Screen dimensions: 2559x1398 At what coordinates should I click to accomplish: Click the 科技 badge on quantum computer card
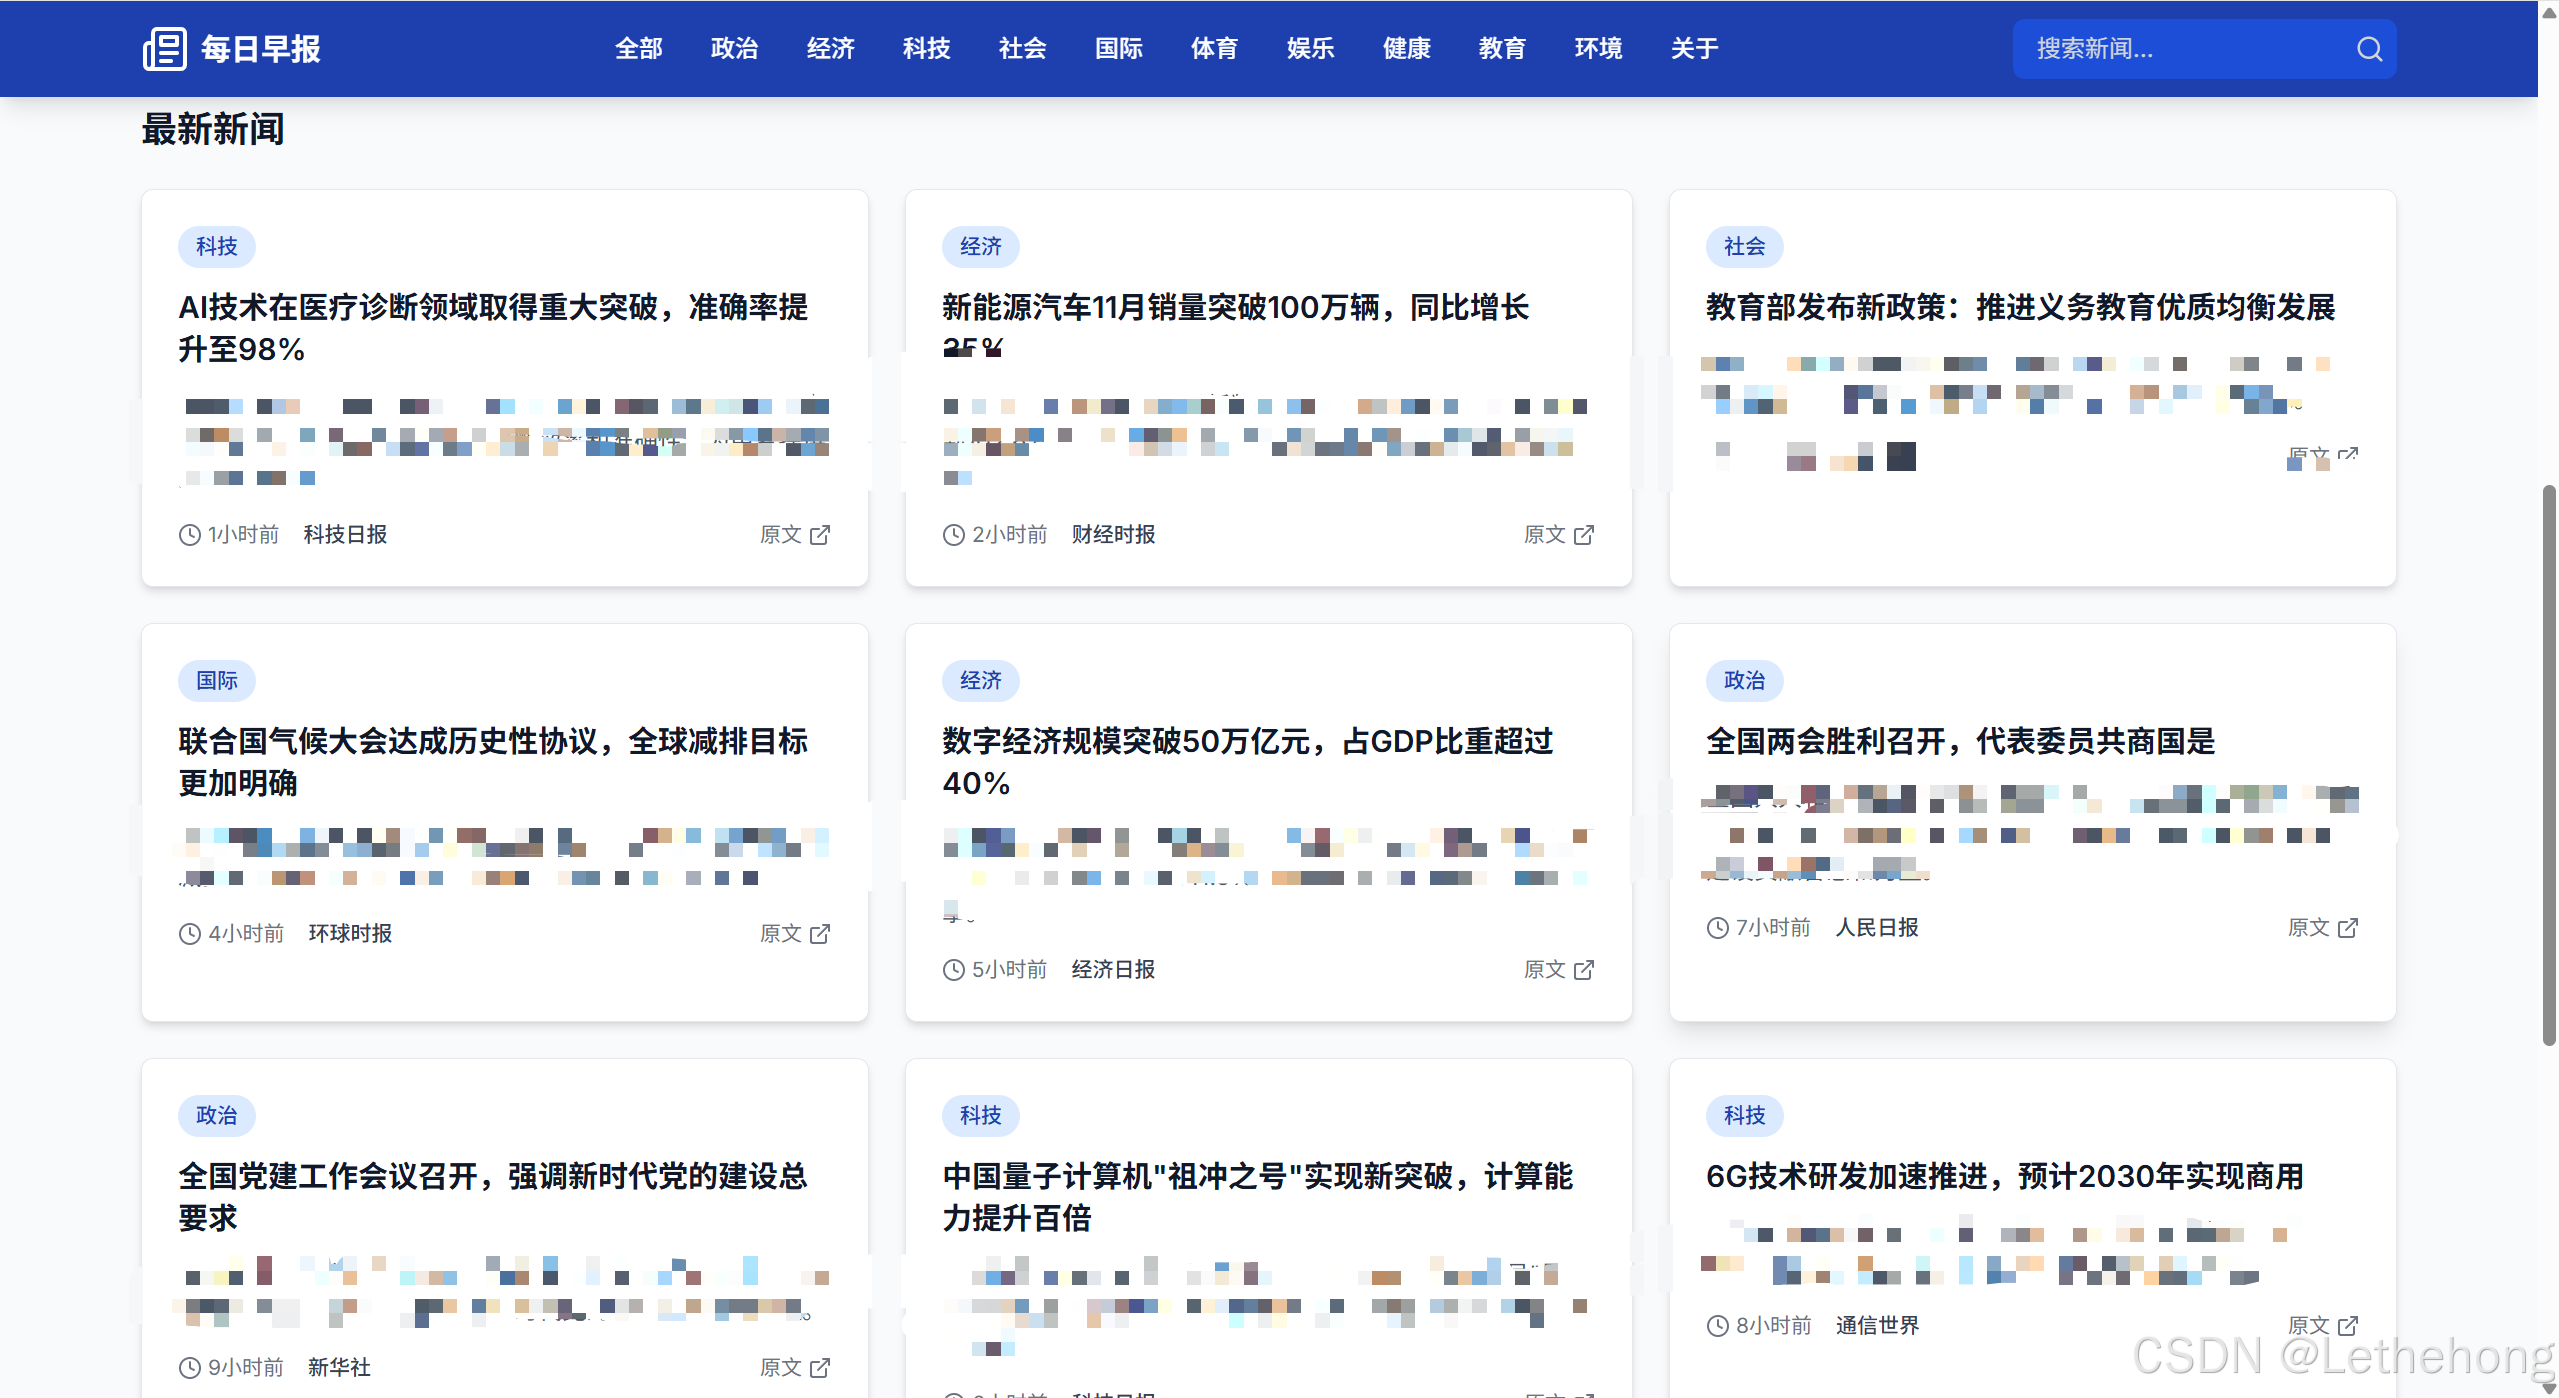pos(981,1116)
